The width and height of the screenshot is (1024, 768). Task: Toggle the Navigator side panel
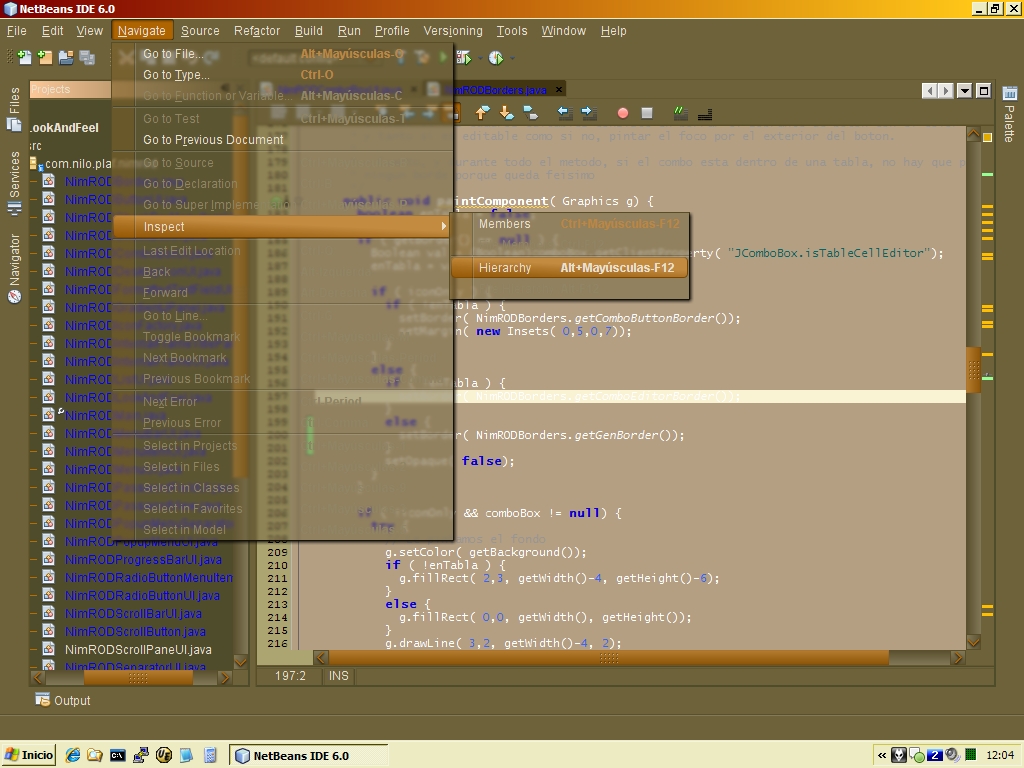[14, 267]
